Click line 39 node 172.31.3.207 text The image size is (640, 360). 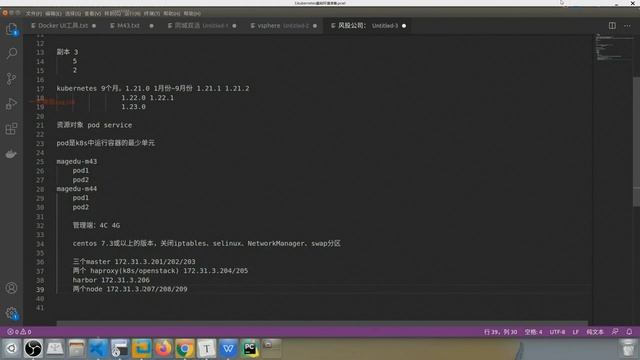130,289
